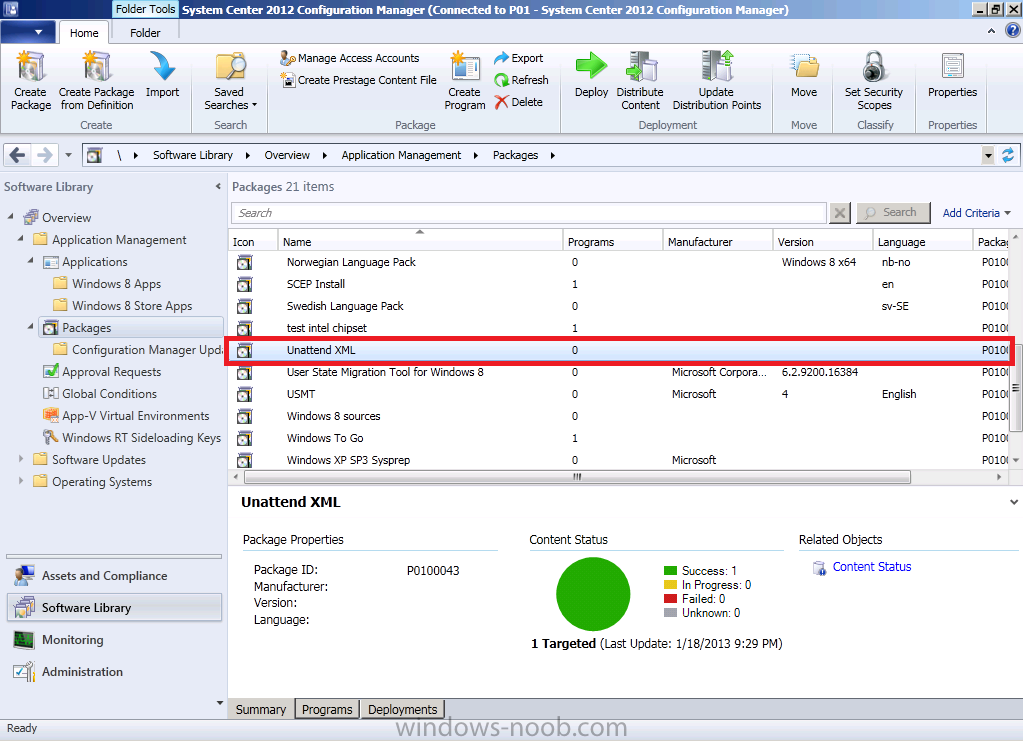Open the navigation history dropdown arrow
1023x742 pixels.
click(69, 155)
